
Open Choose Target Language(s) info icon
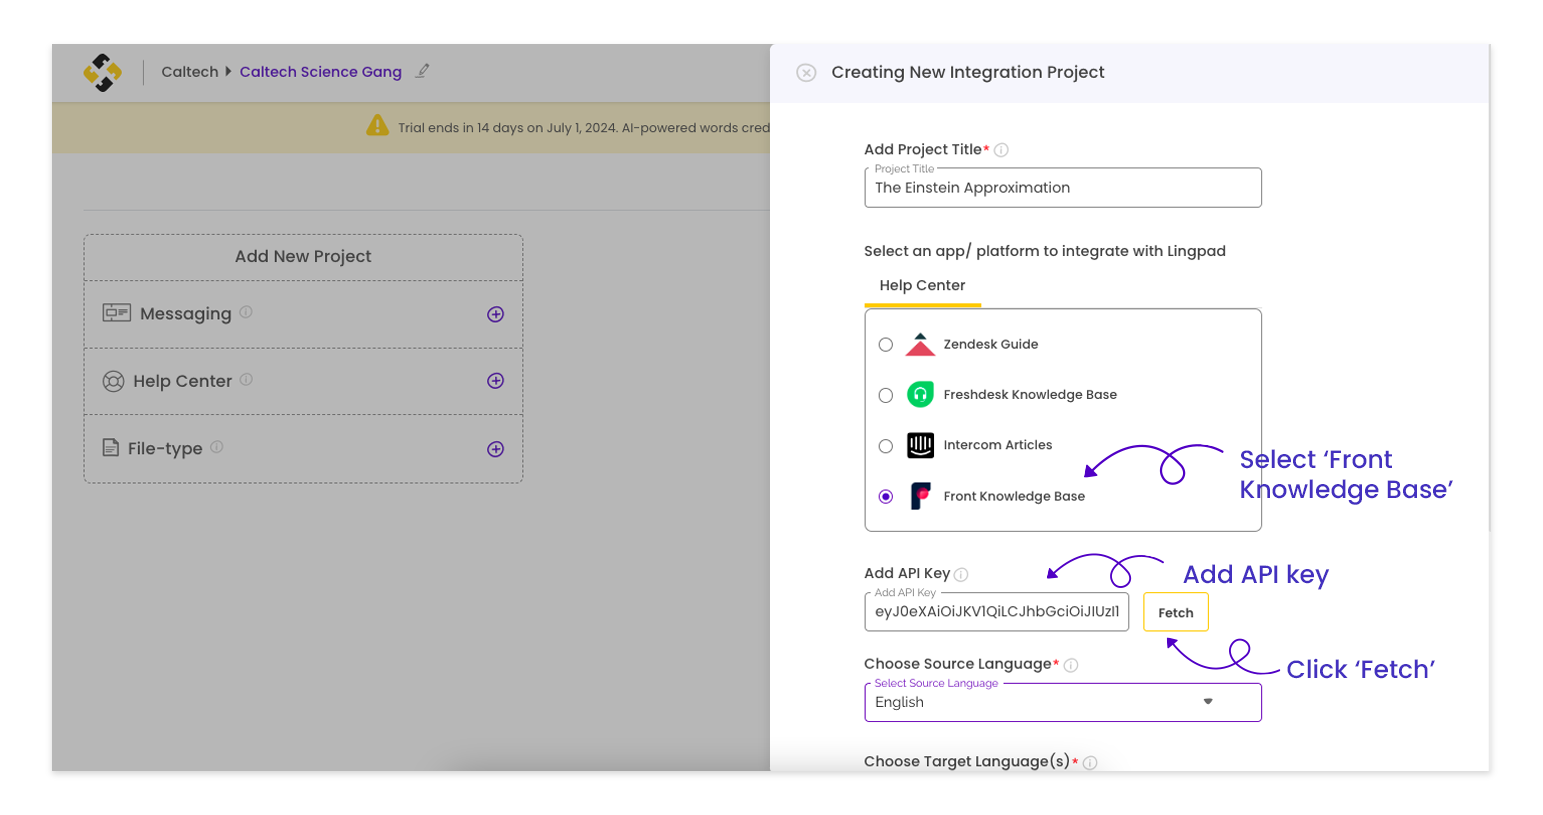pyautogui.click(x=1090, y=763)
